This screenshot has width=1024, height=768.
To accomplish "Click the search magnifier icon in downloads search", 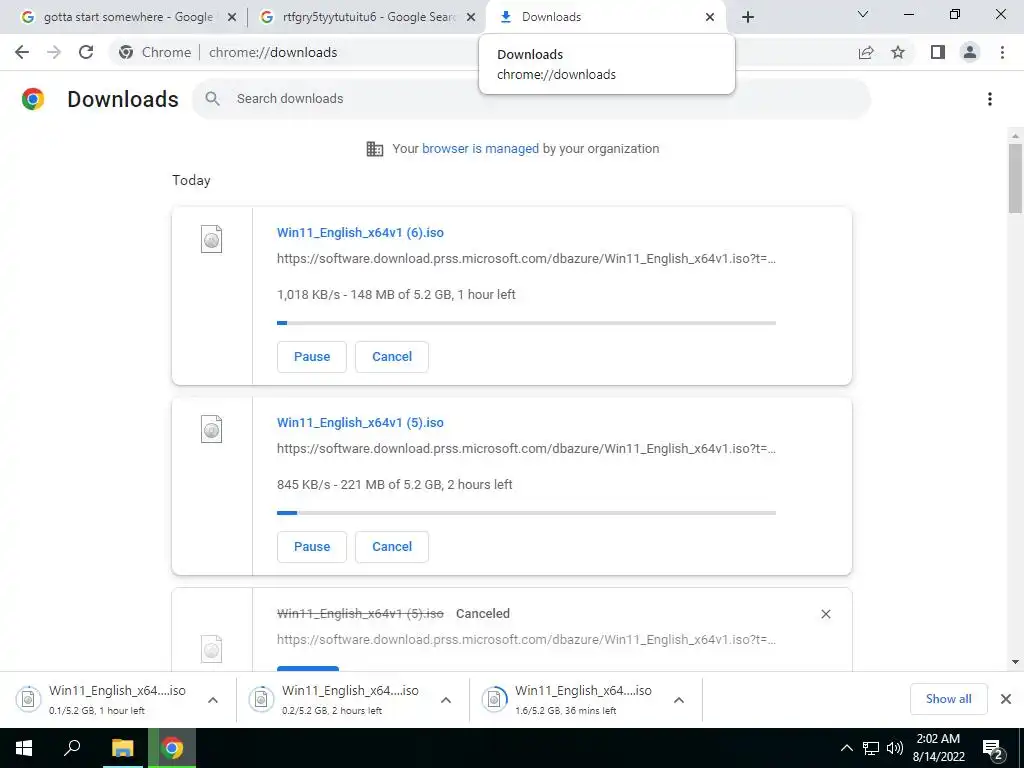I will point(212,99).
